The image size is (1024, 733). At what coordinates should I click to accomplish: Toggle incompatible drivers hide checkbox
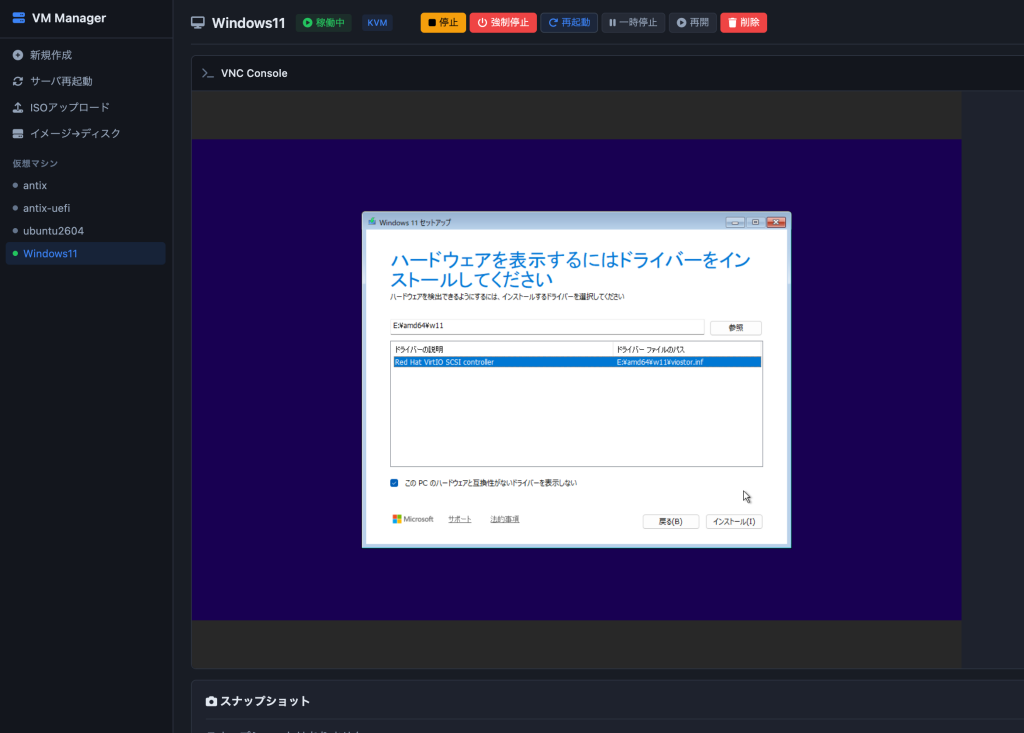pyautogui.click(x=394, y=483)
